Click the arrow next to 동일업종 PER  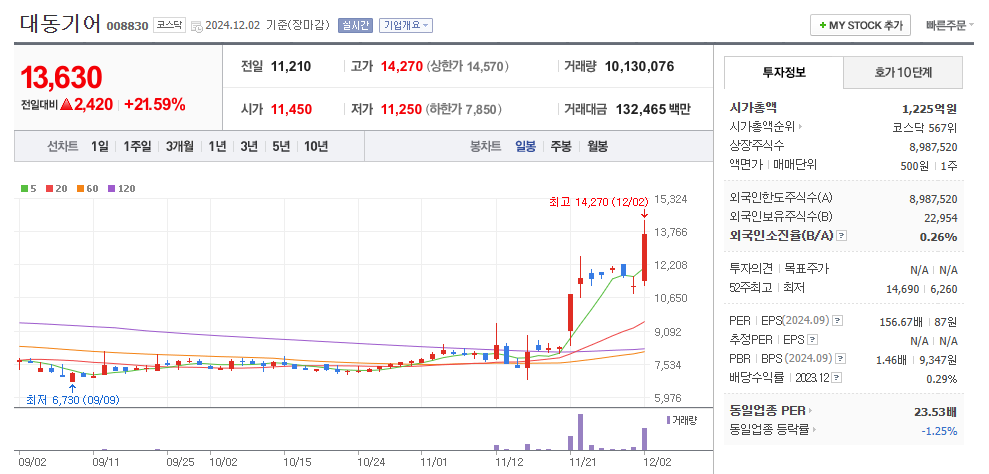pos(811,412)
